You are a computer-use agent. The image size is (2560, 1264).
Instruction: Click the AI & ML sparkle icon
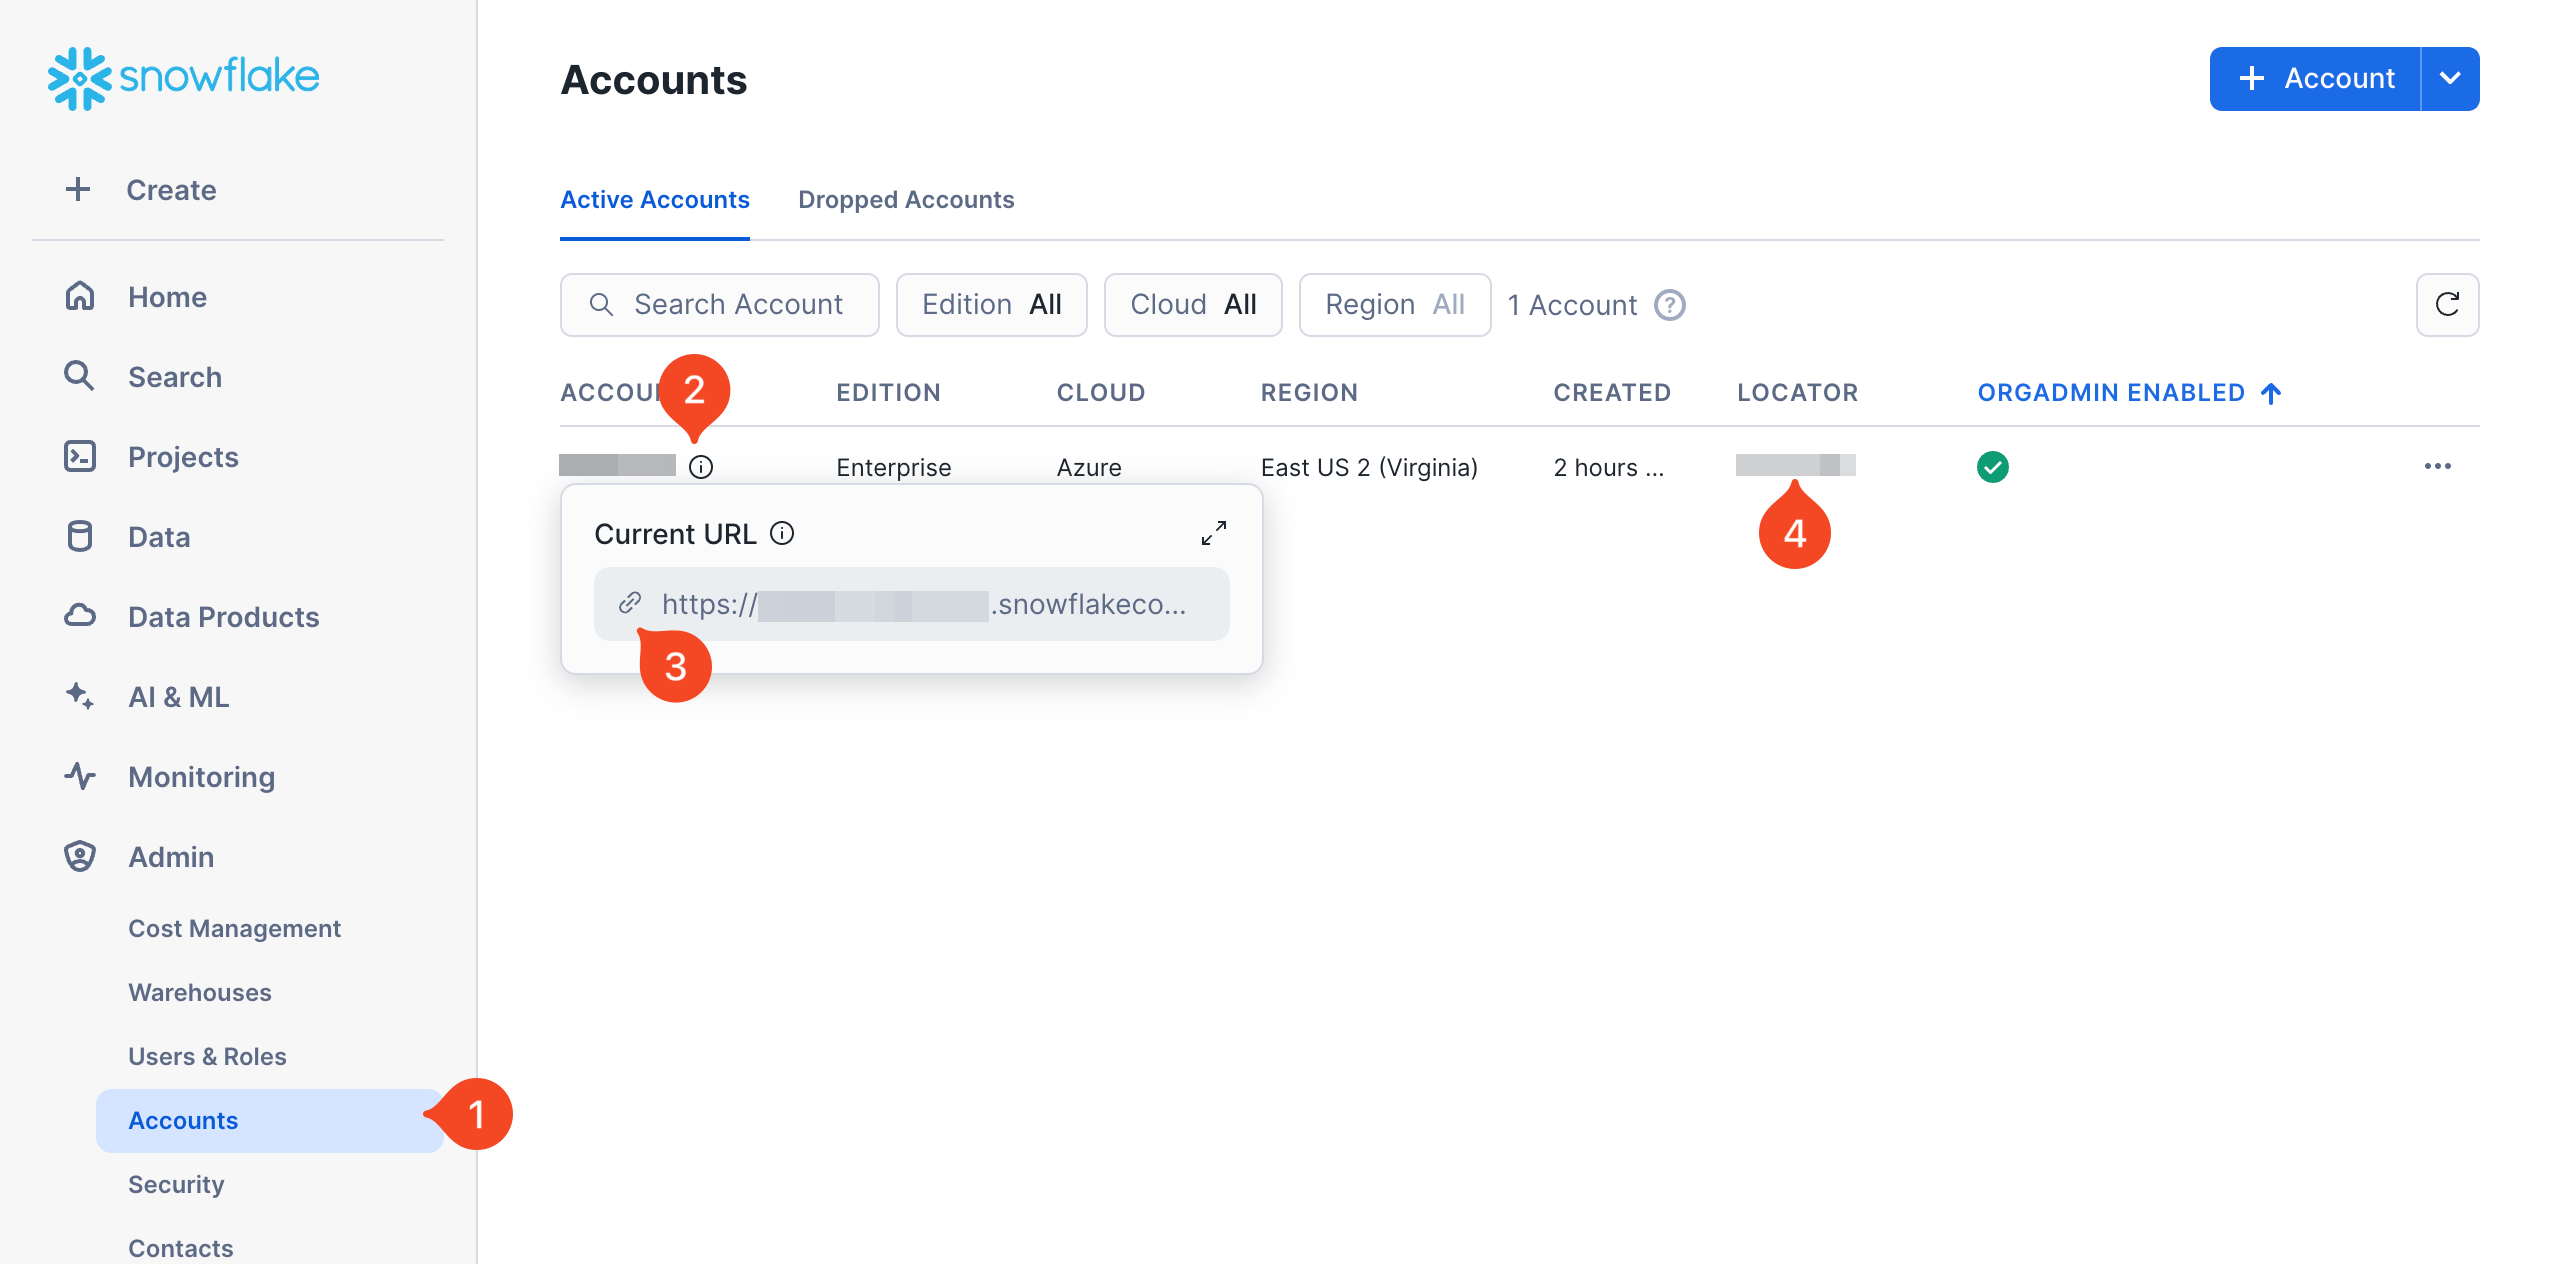(x=80, y=696)
